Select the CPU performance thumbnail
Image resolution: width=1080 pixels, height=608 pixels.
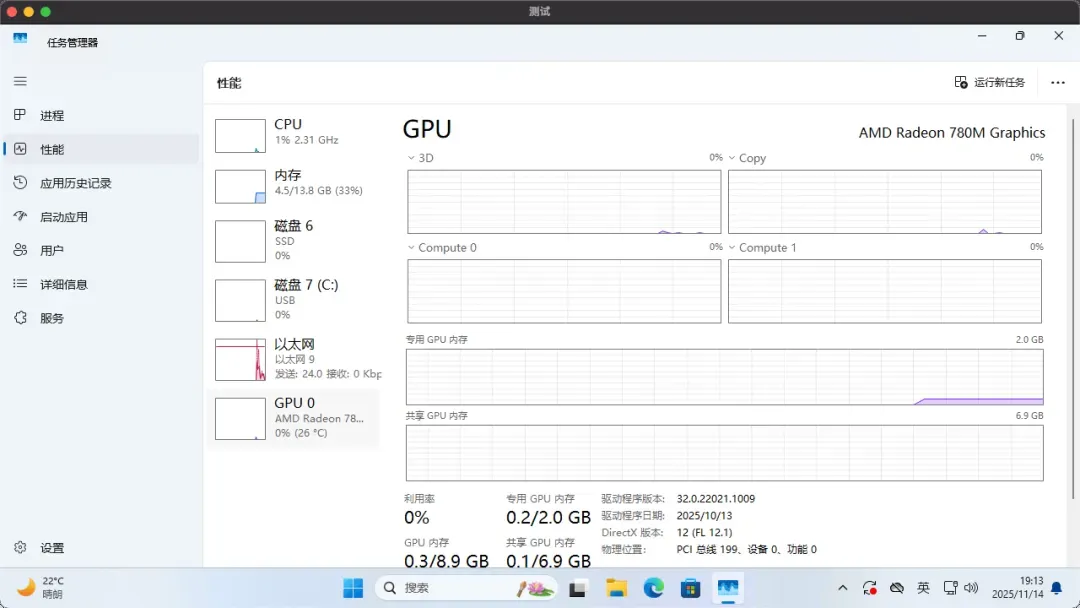pyautogui.click(x=296, y=133)
